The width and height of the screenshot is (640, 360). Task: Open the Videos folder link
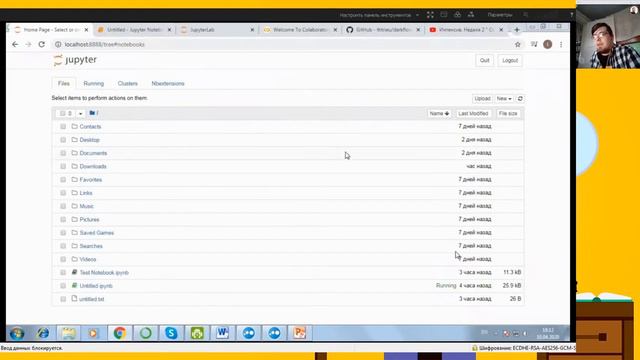(x=88, y=259)
